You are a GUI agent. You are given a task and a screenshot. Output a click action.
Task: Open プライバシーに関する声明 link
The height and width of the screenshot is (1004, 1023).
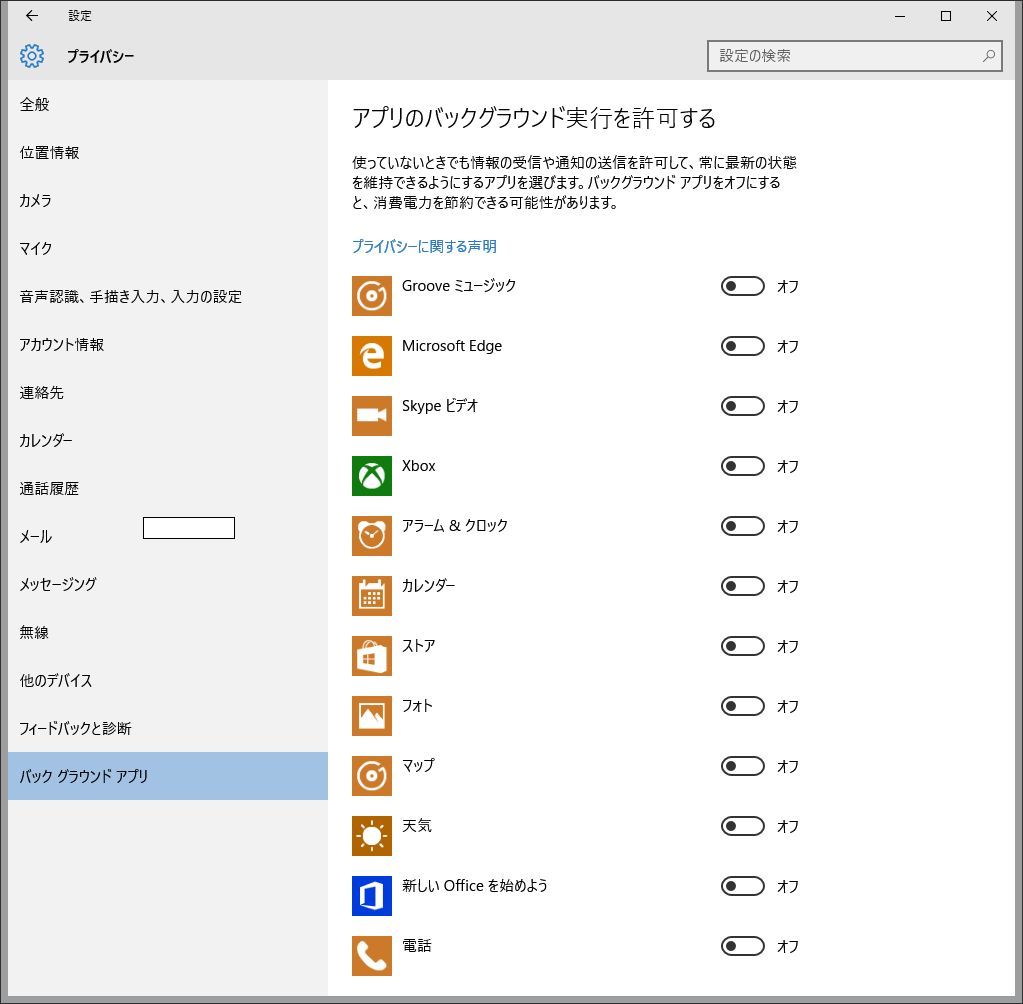tap(424, 247)
